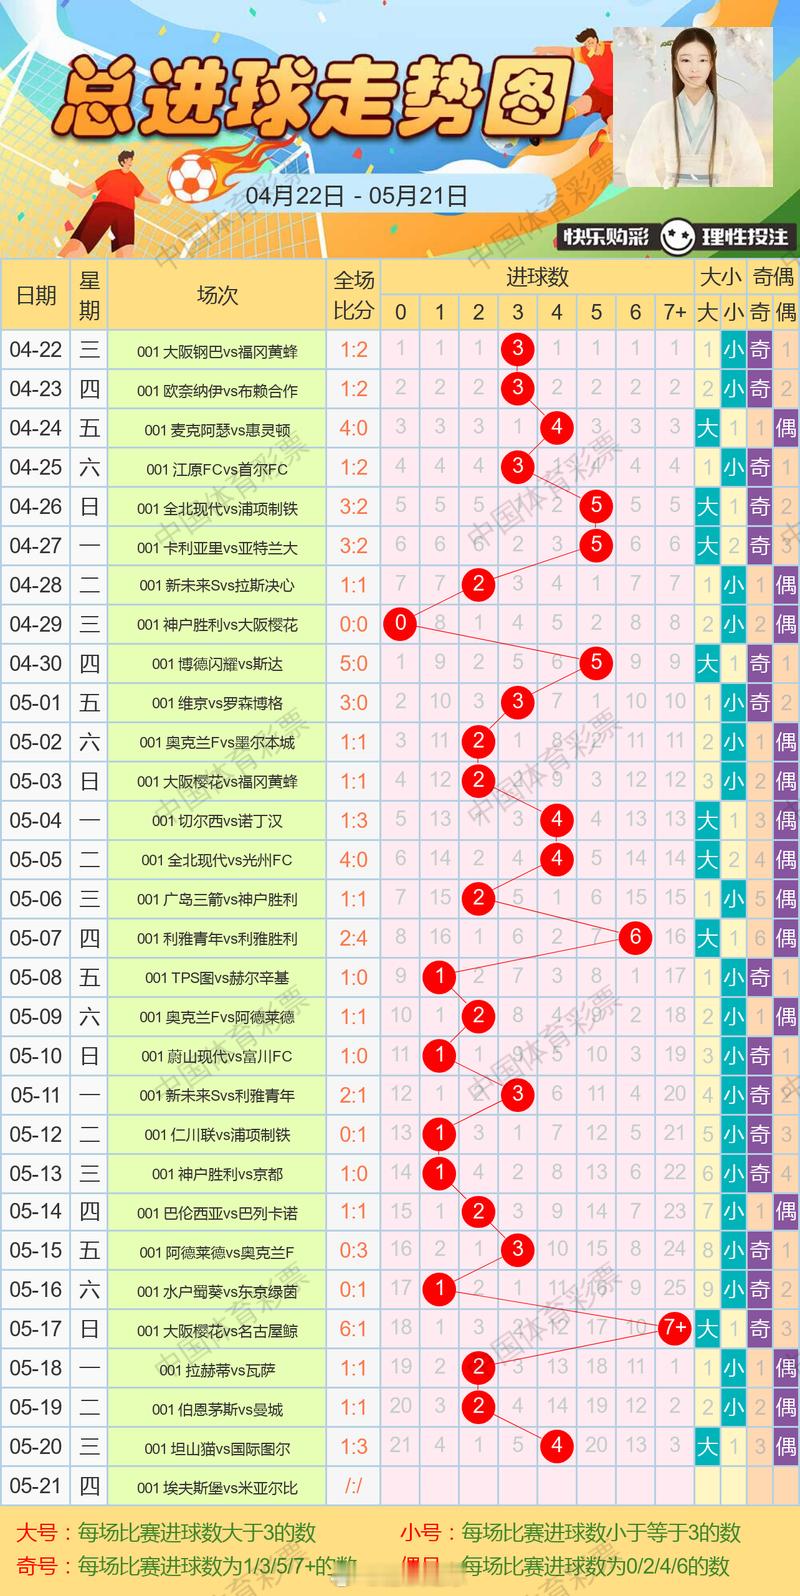This screenshot has height=1596, width=800.
Task: Click the 进球数 header
Action: 537,277
